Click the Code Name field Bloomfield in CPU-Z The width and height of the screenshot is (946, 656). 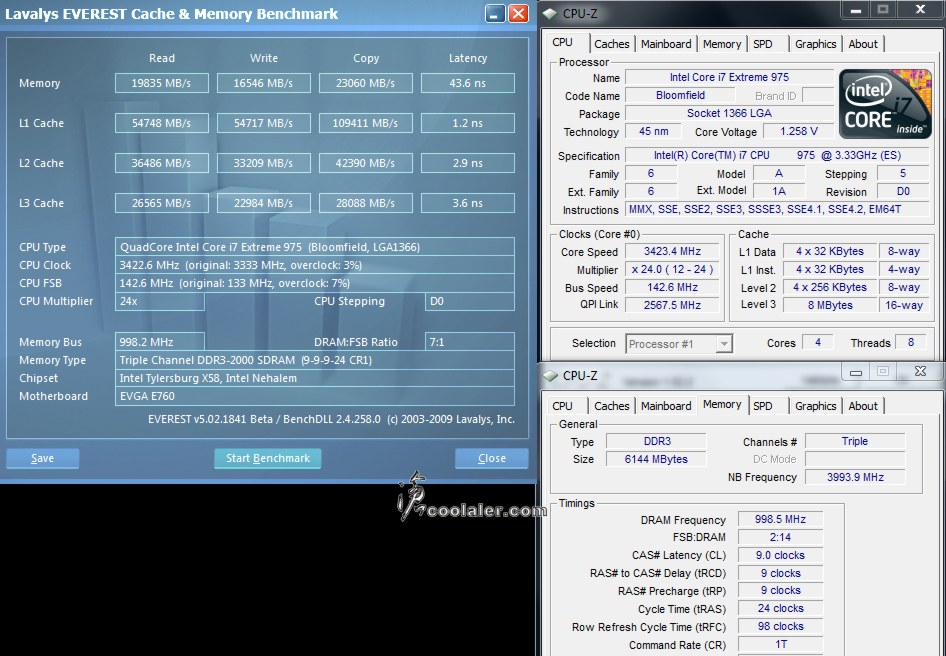point(681,95)
